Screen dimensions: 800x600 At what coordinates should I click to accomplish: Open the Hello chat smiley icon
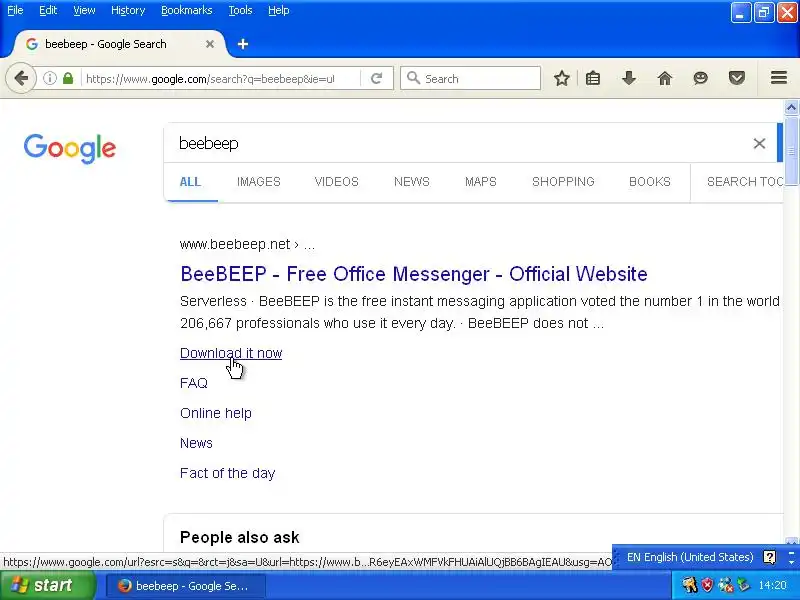coord(701,79)
